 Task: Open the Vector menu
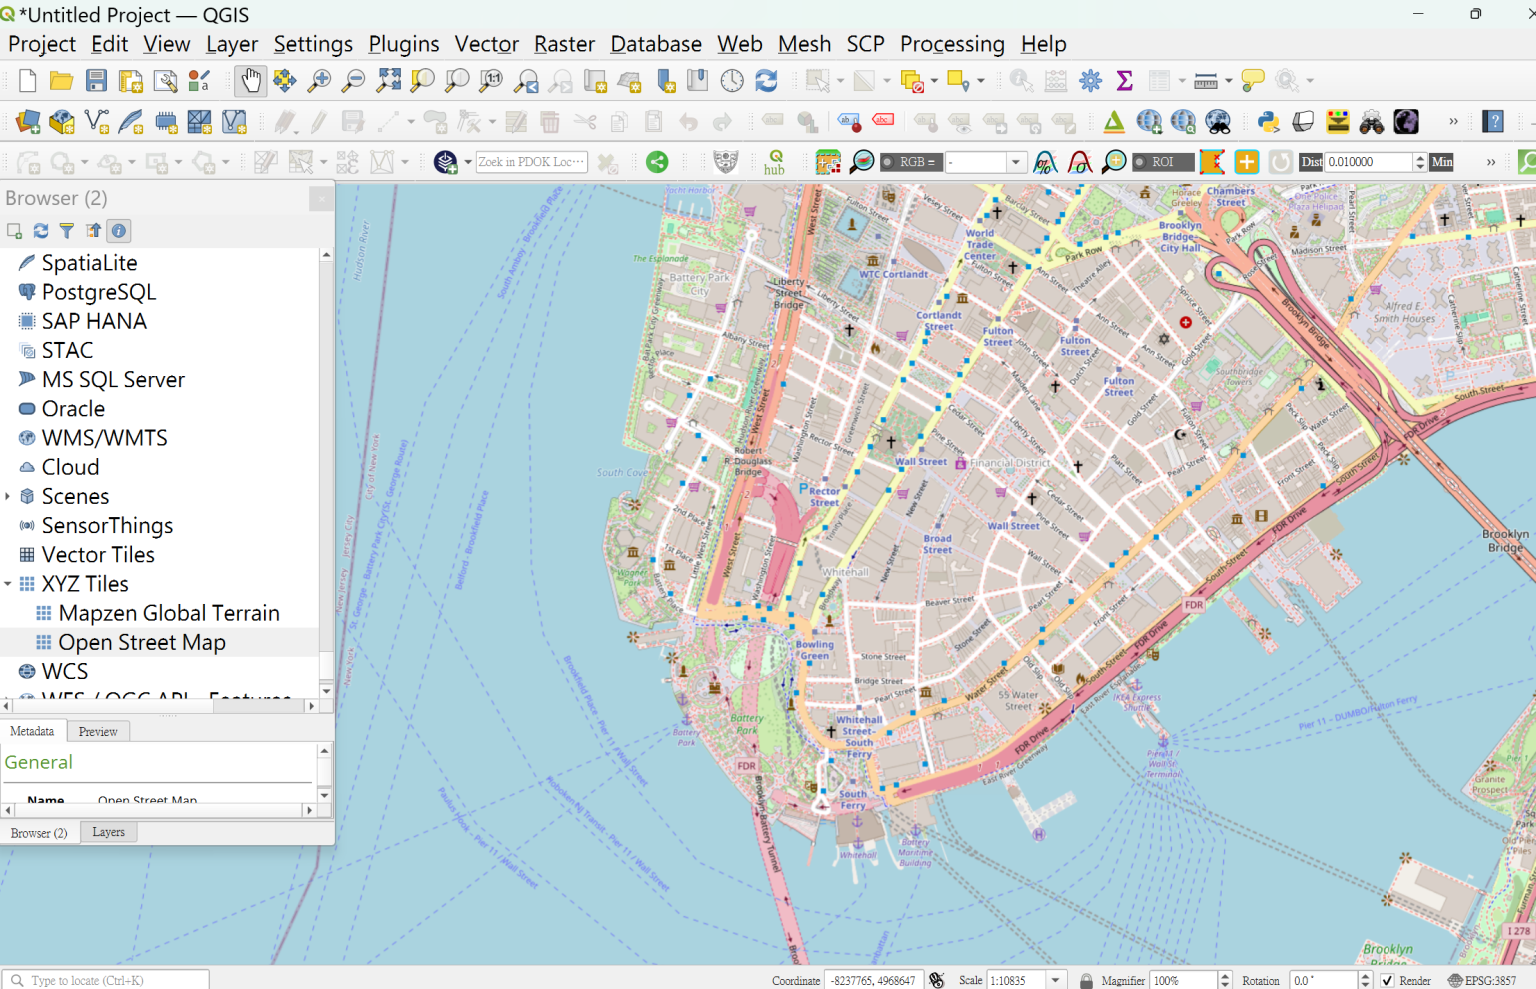click(x=487, y=44)
